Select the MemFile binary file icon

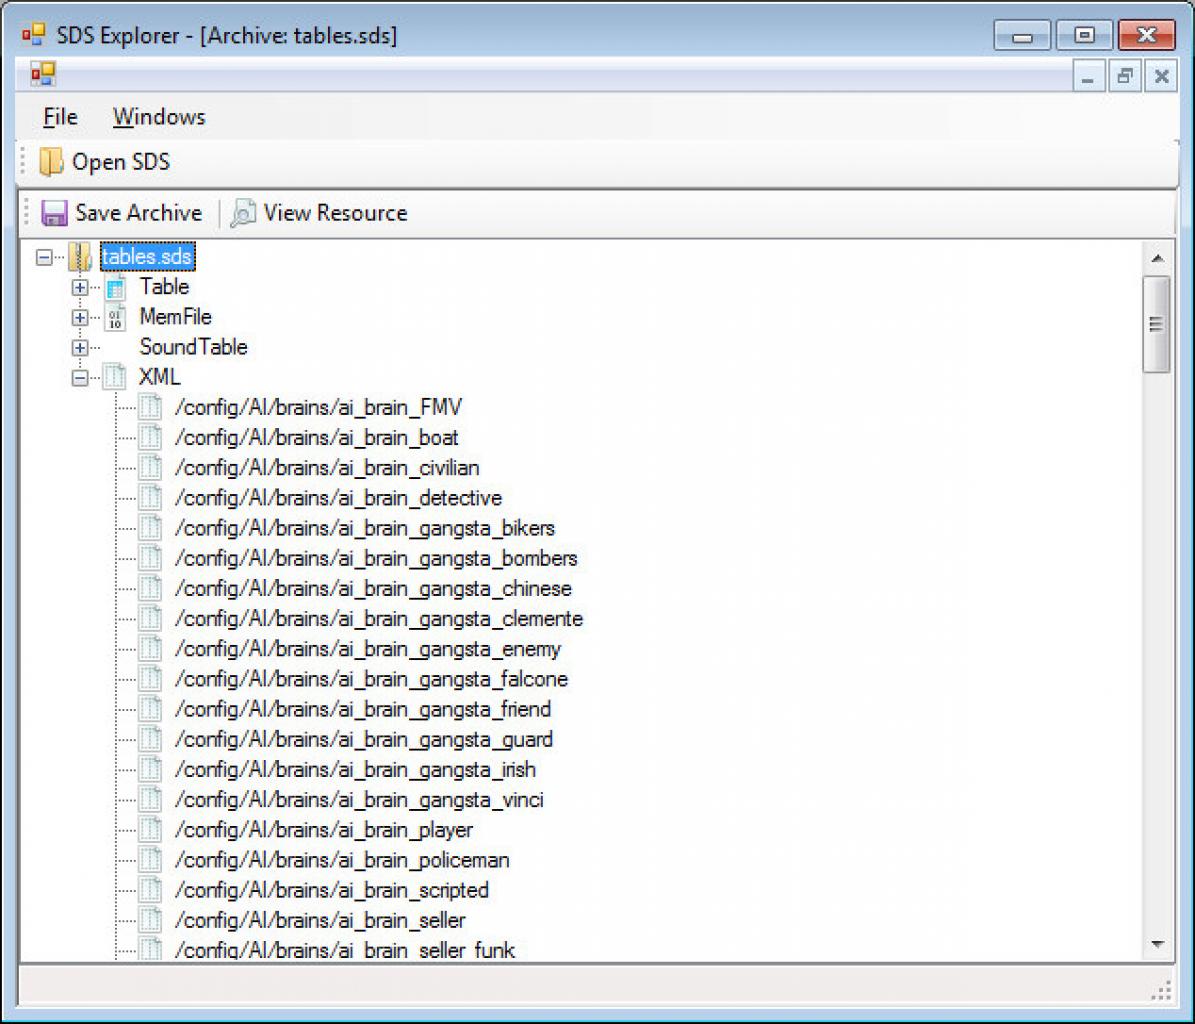pyautogui.click(x=115, y=317)
